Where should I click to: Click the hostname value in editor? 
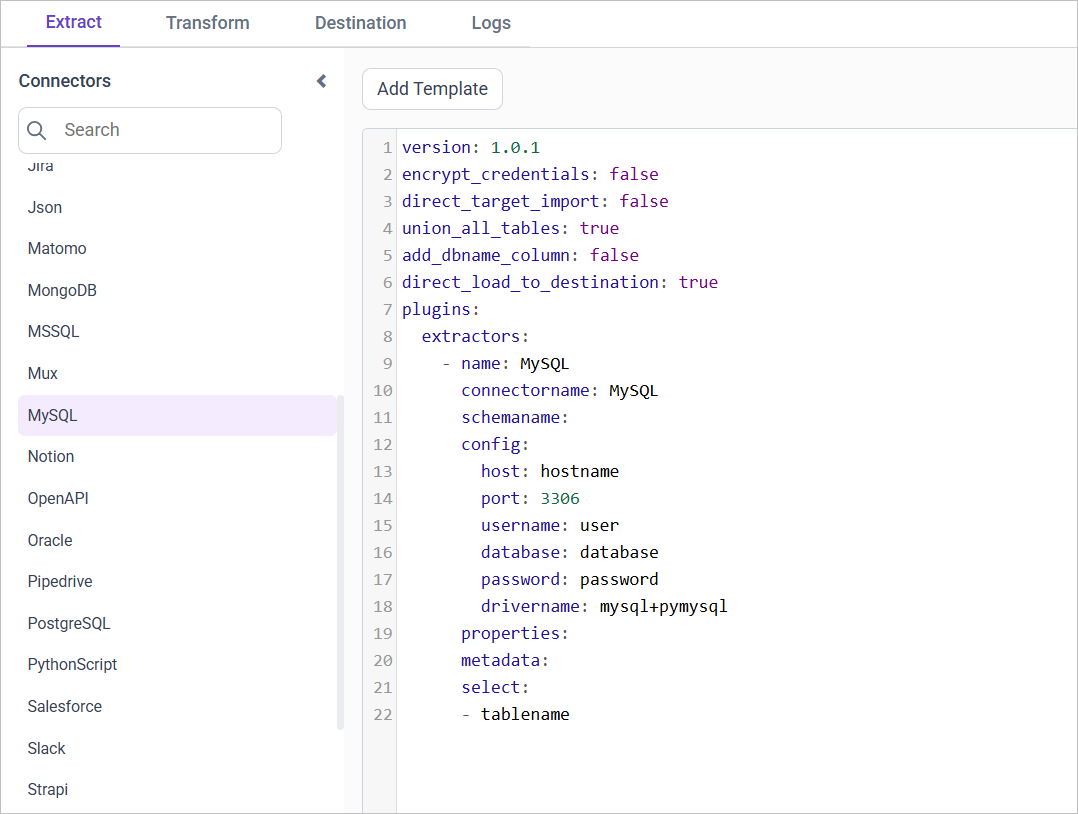click(579, 471)
